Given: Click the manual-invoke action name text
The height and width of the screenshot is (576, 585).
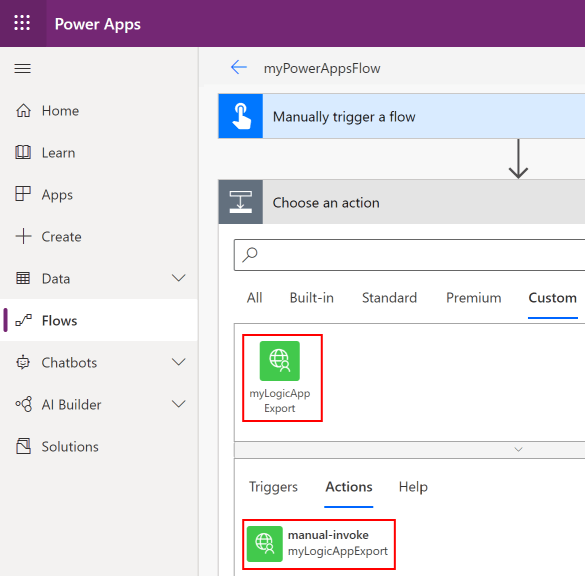Looking at the screenshot, I should (328, 535).
